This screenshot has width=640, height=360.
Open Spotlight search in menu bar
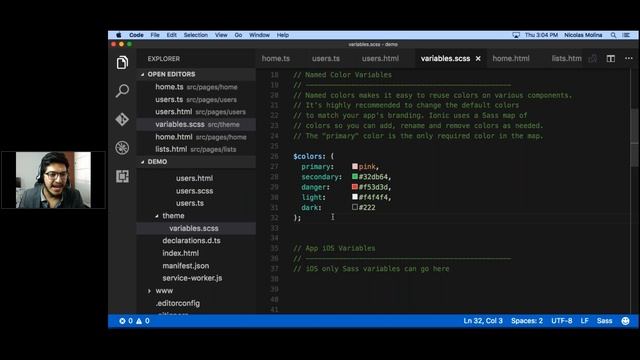(x=613, y=35)
